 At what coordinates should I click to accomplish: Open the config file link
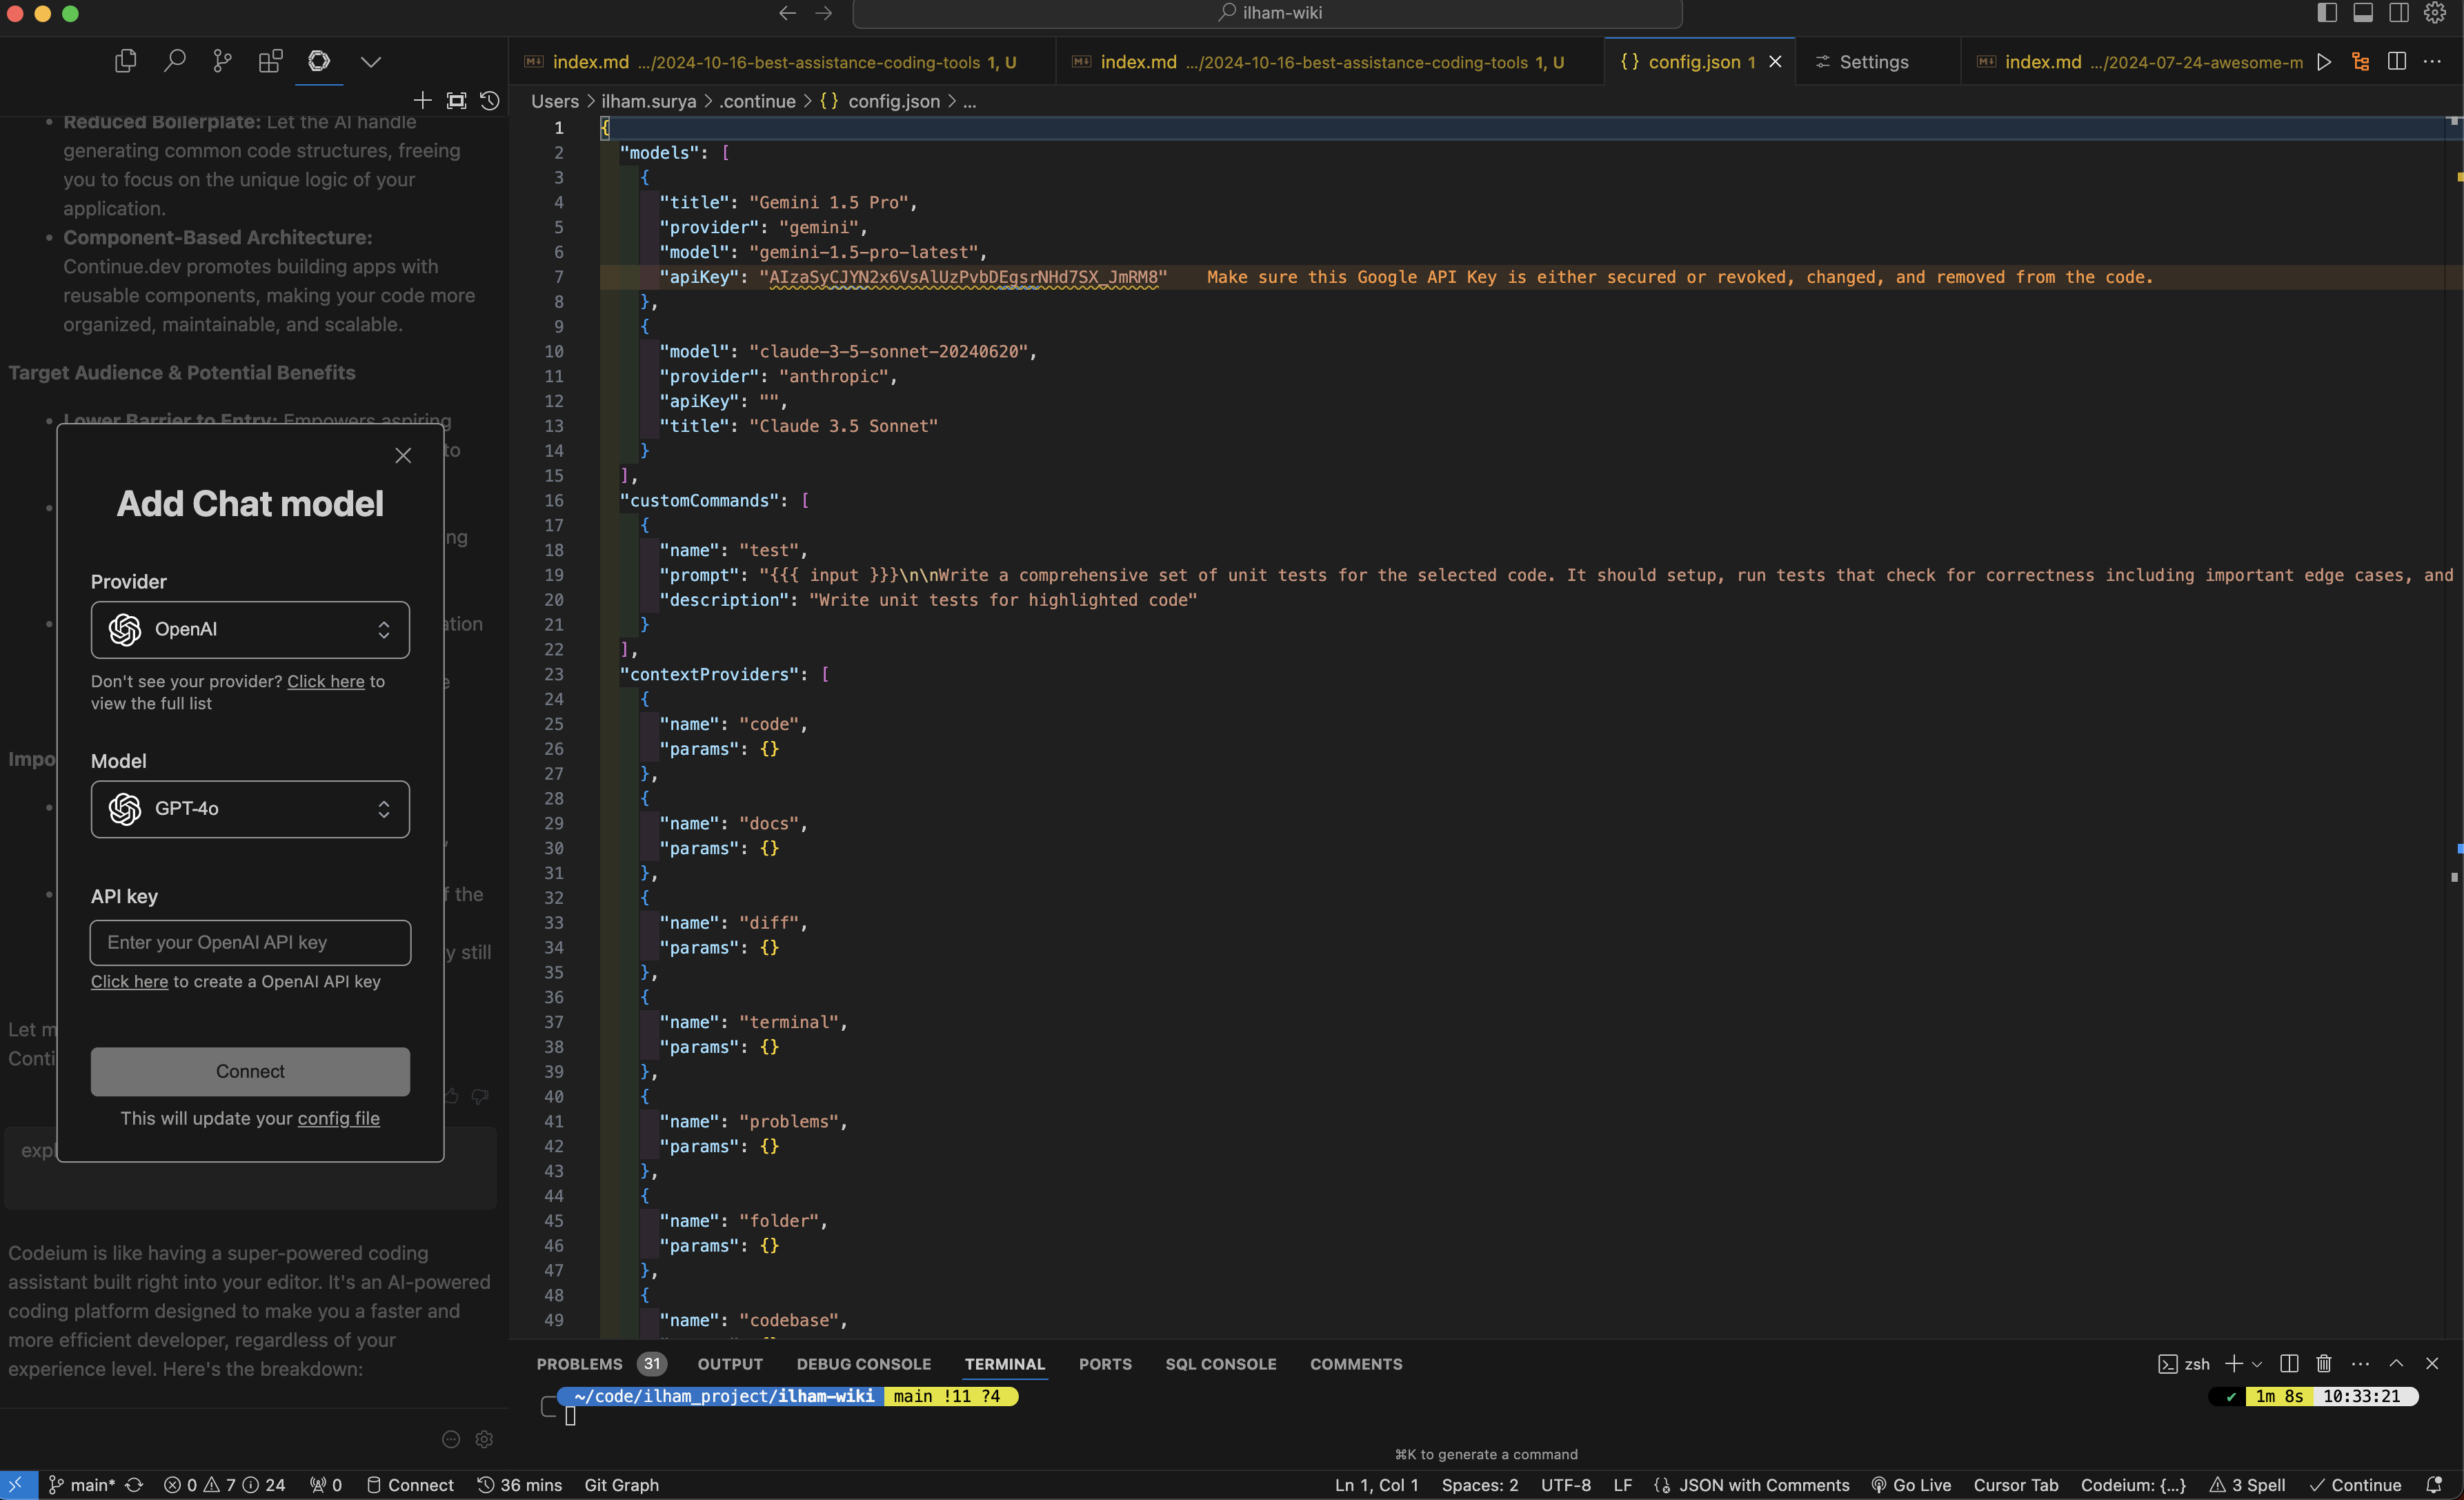coord(338,1119)
